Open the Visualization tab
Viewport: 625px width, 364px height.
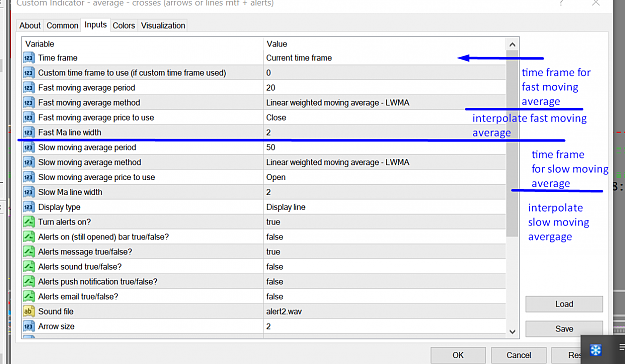click(x=163, y=26)
